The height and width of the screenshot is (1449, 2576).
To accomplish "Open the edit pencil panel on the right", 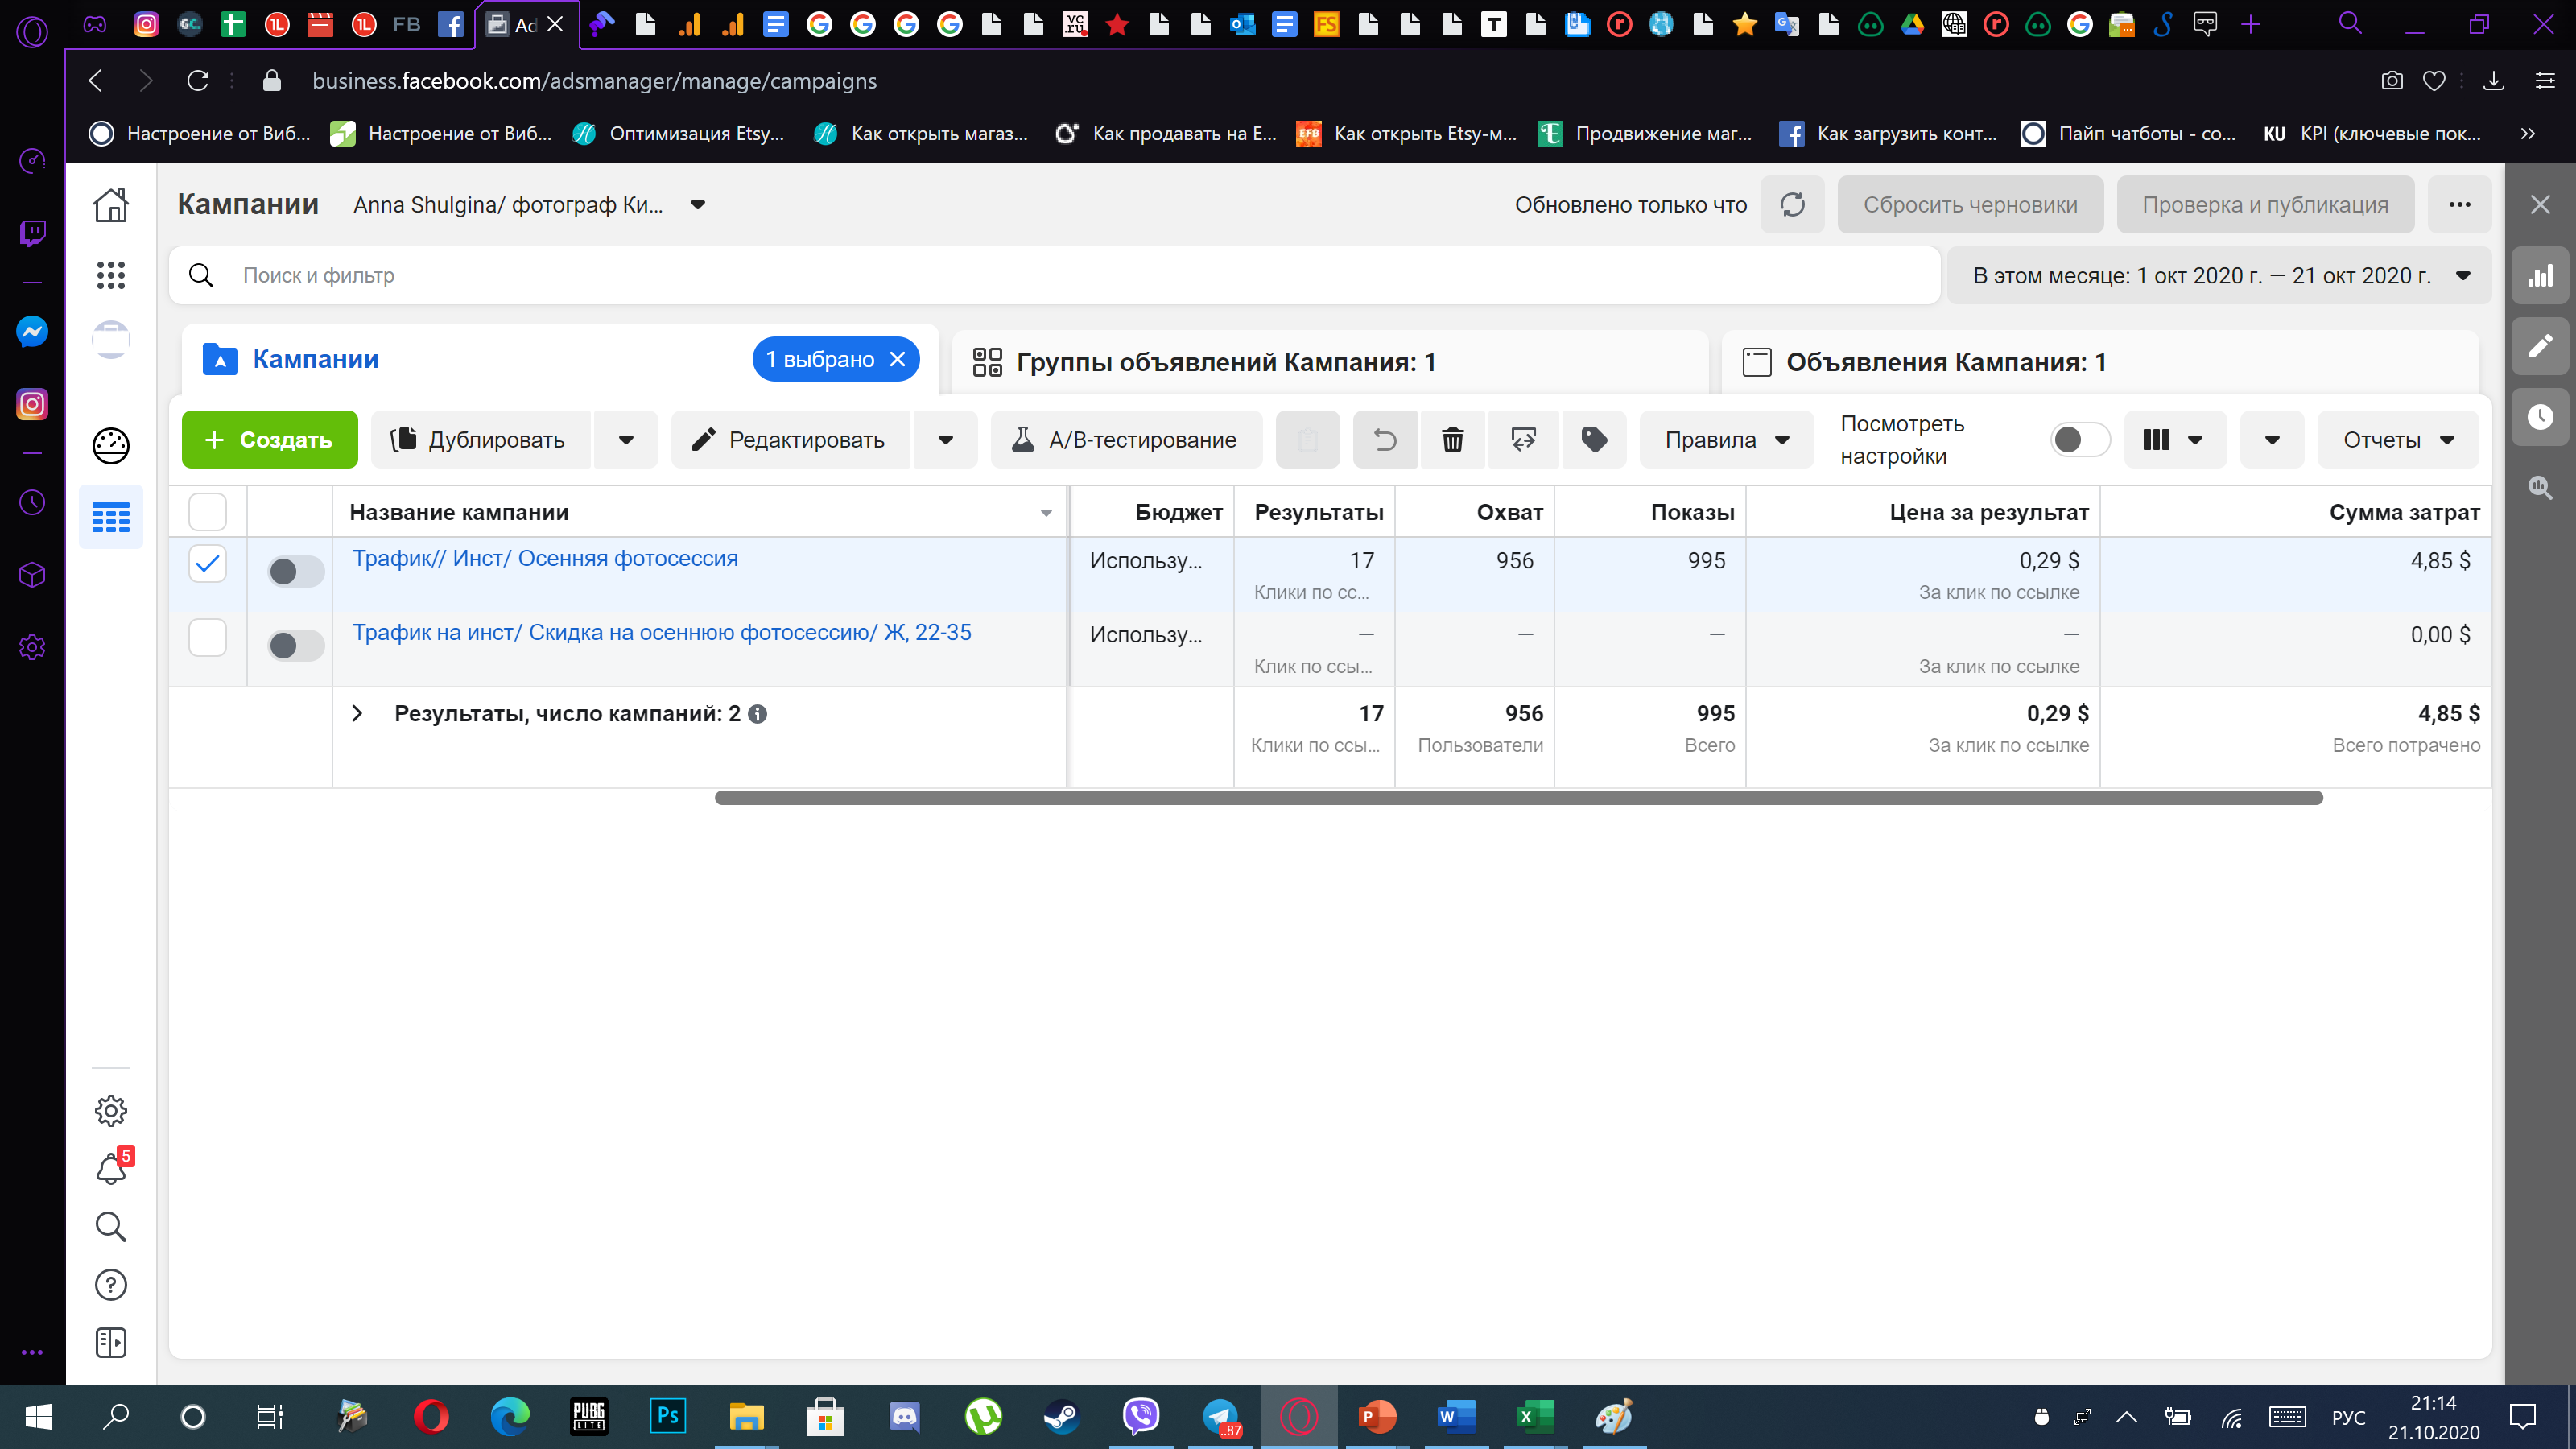I will (x=2540, y=346).
